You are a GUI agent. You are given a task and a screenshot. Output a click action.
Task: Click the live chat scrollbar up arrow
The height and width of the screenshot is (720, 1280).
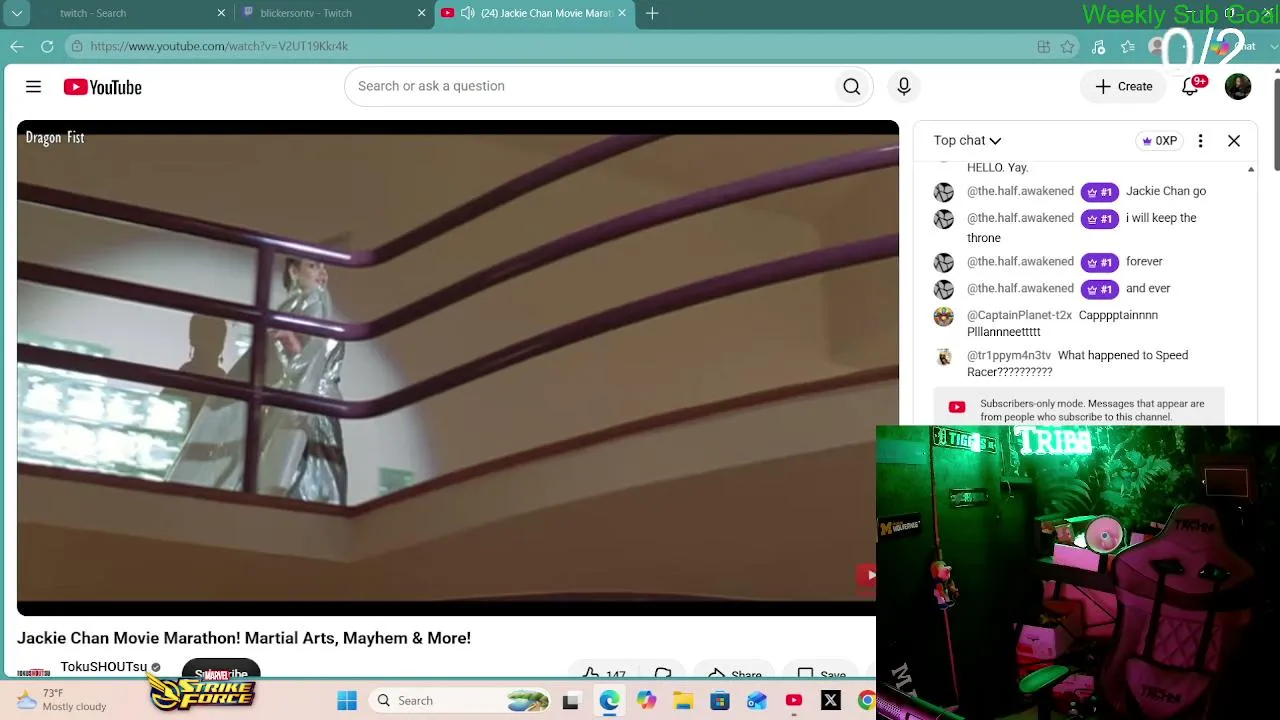(1251, 170)
